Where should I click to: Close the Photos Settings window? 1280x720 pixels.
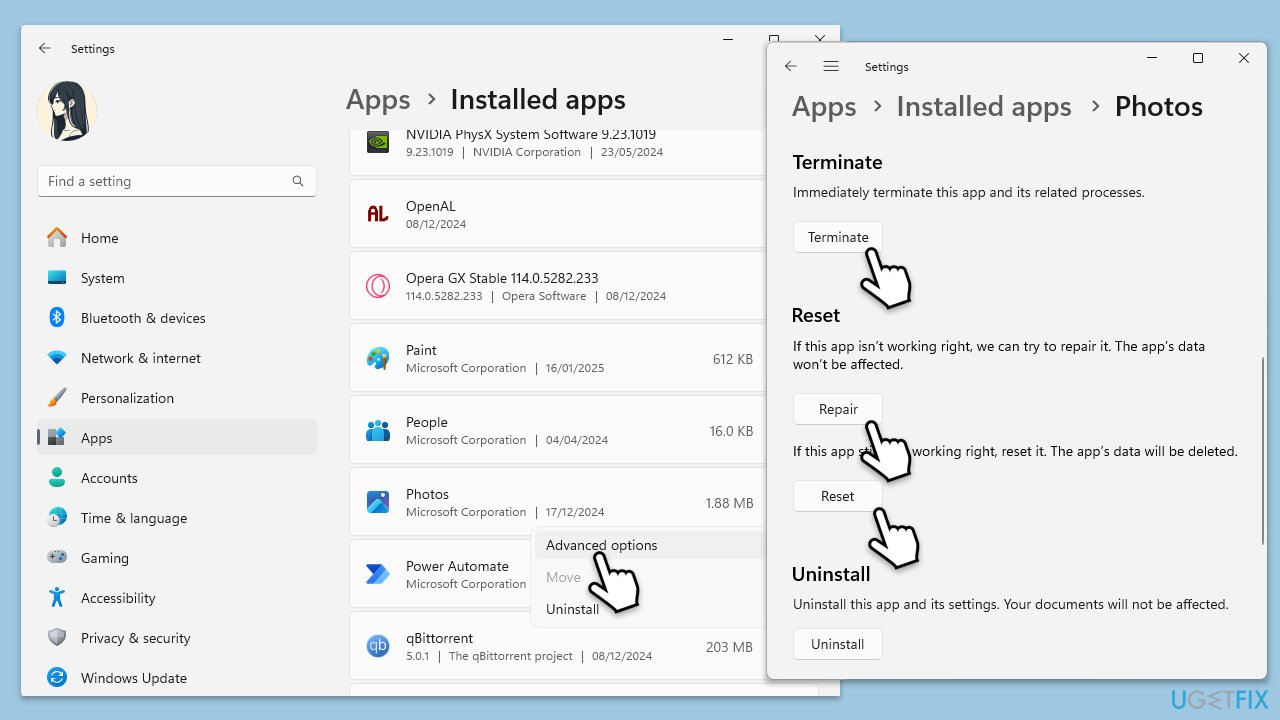coord(1244,59)
